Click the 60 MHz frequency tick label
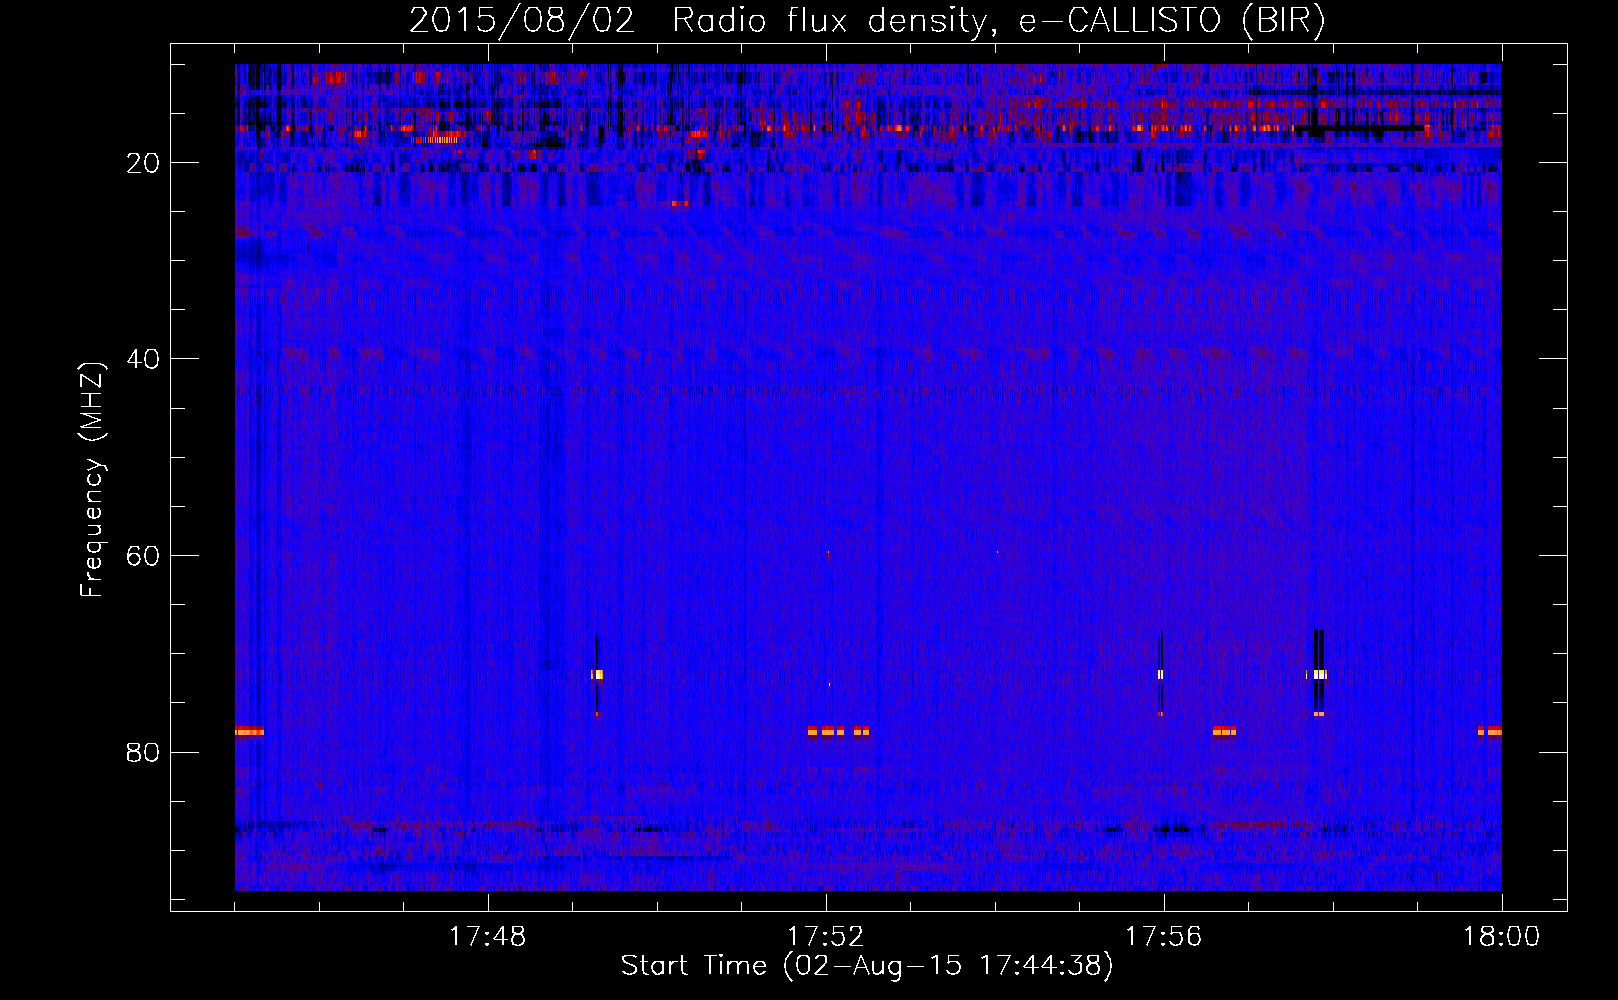This screenshot has width=1618, height=1000. 144,556
